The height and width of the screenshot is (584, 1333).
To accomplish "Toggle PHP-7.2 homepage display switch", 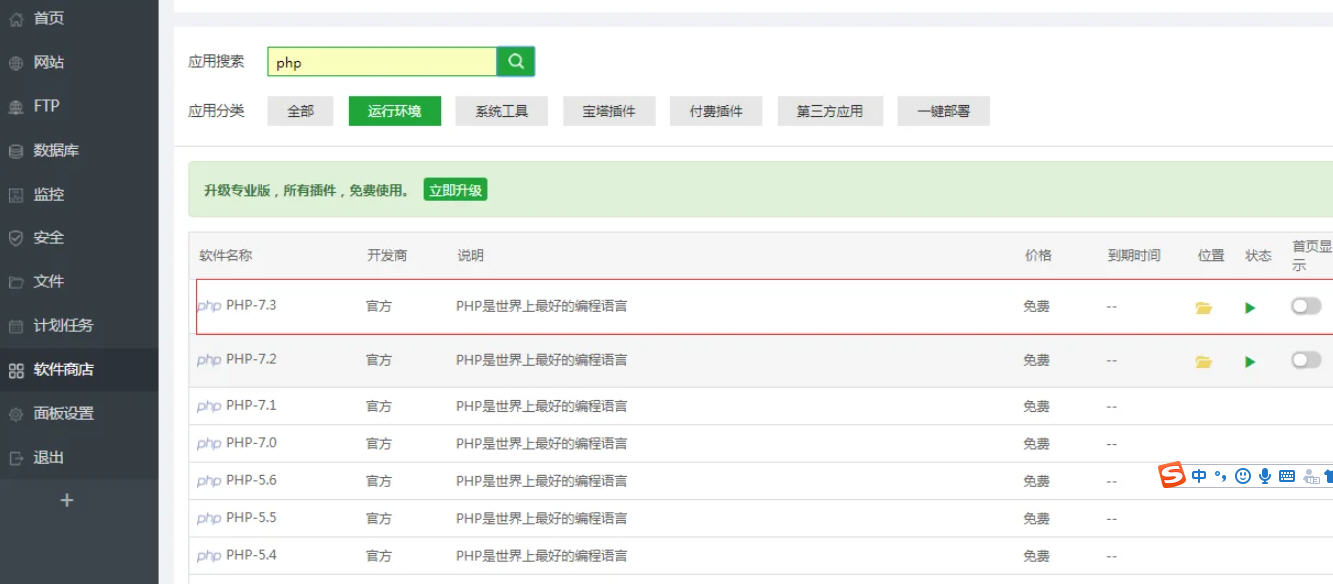I will click(x=1305, y=360).
